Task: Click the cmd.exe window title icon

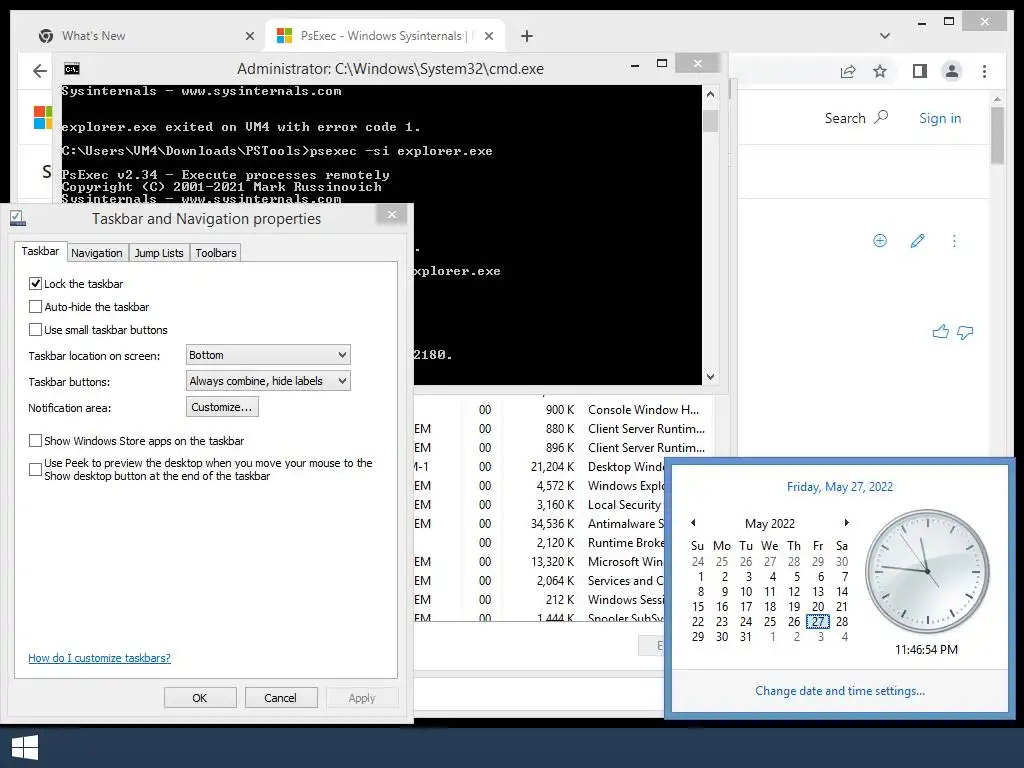Action: tap(72, 69)
